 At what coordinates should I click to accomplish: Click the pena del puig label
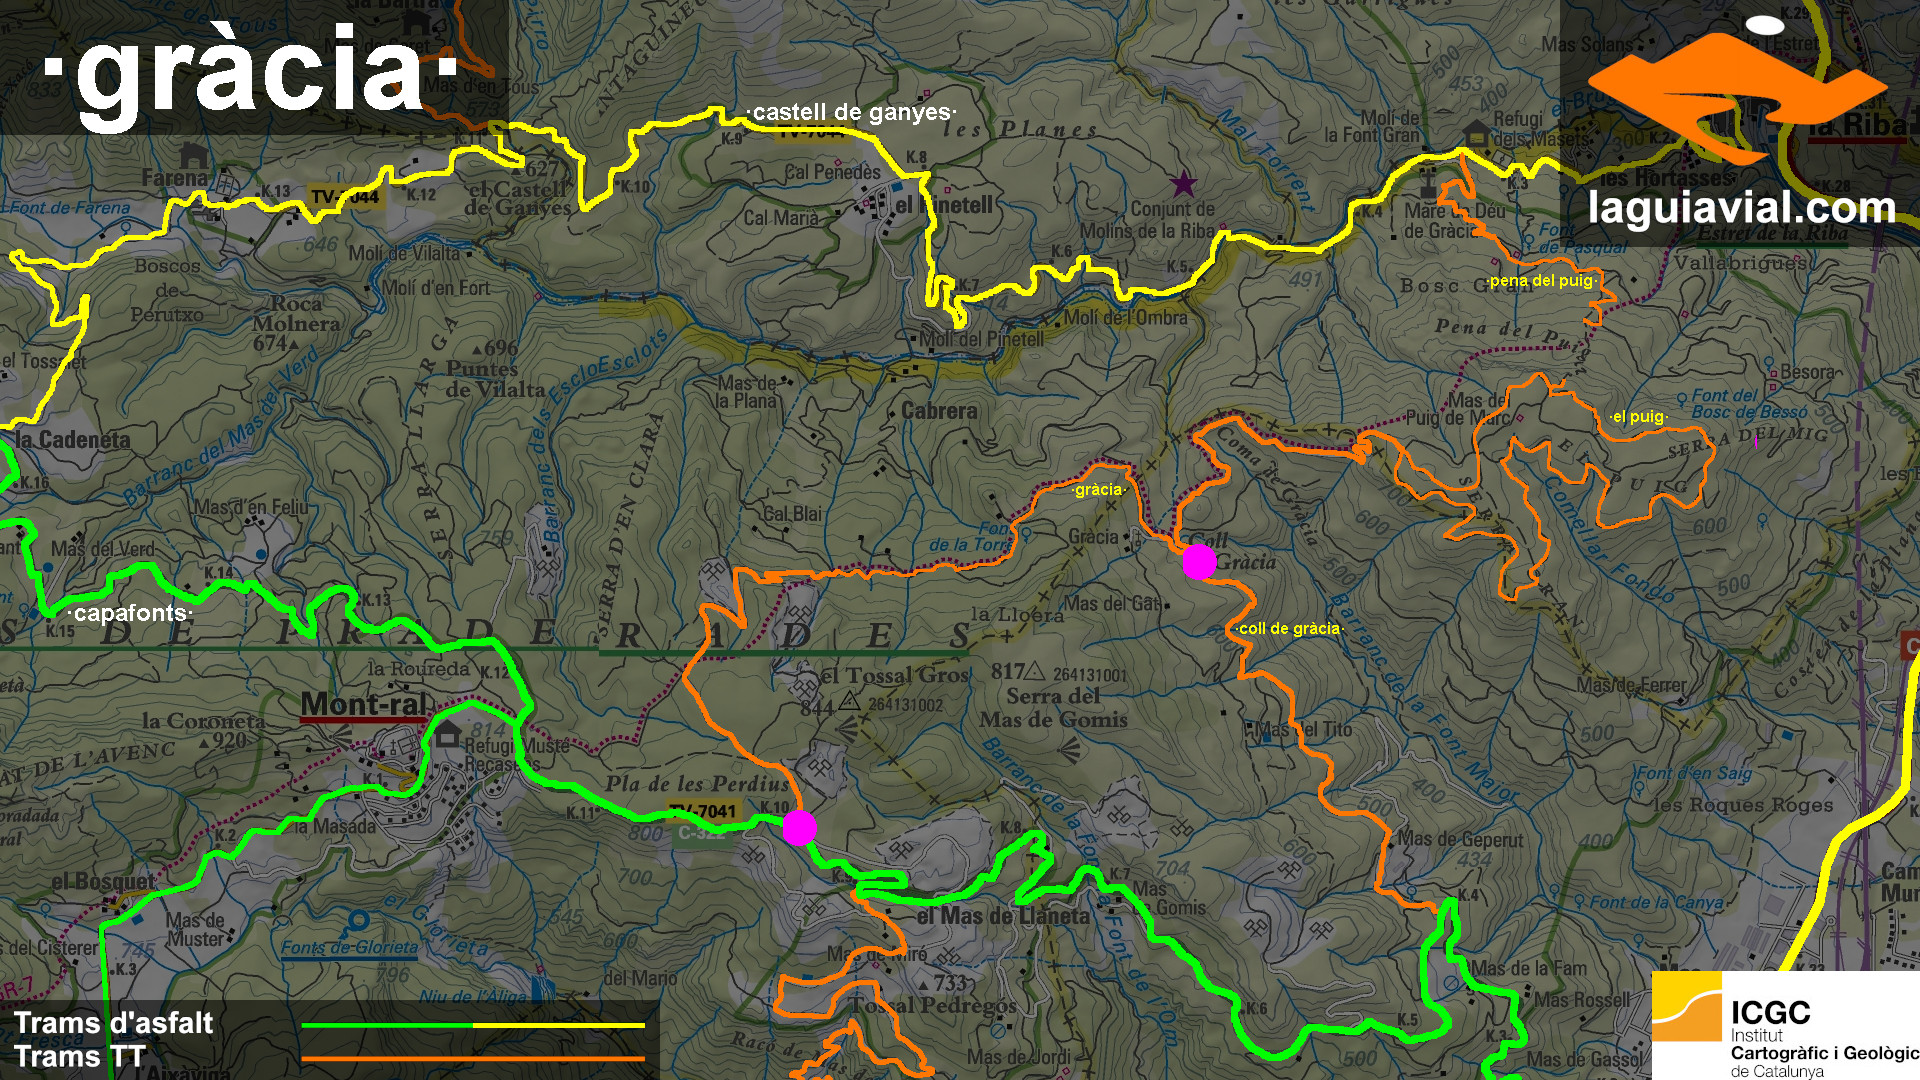point(1540,281)
